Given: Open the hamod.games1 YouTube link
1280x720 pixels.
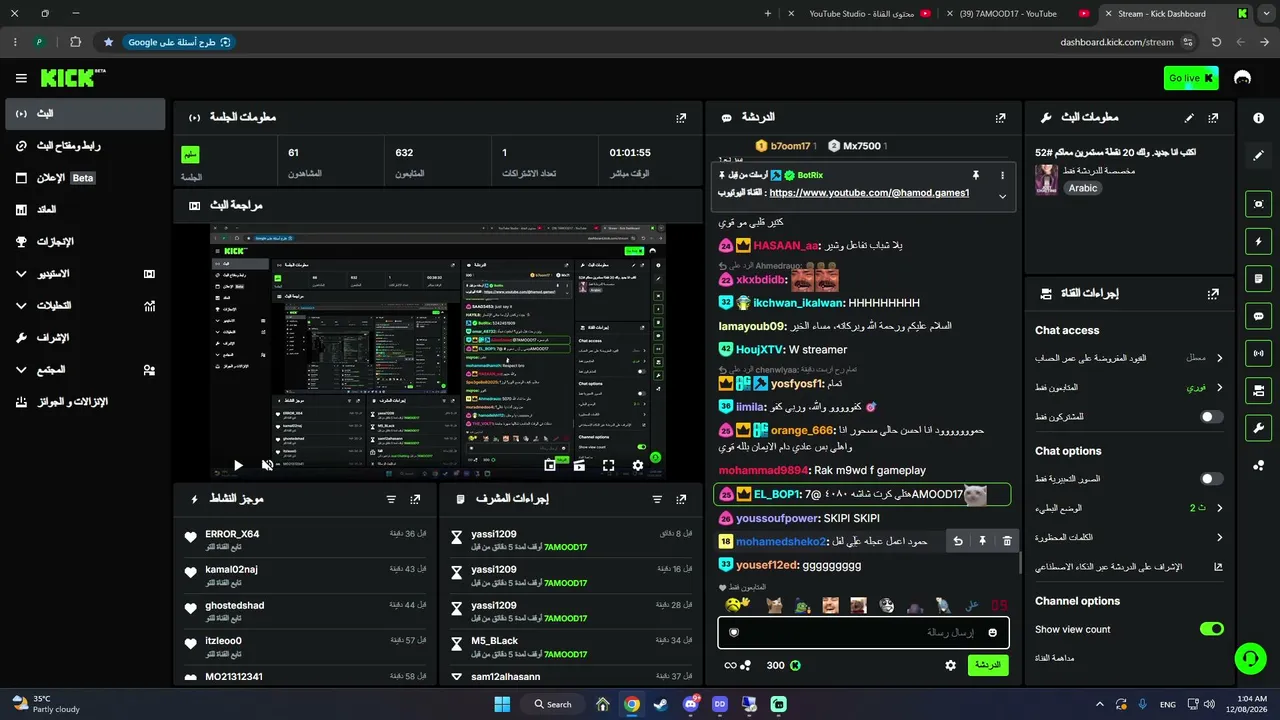Looking at the screenshot, I should tap(869, 193).
